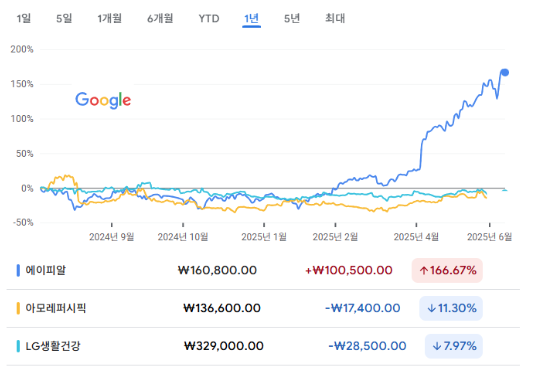Click the yellow 아모레퍼시픽 color marker
540x374 pixels.
point(18,308)
